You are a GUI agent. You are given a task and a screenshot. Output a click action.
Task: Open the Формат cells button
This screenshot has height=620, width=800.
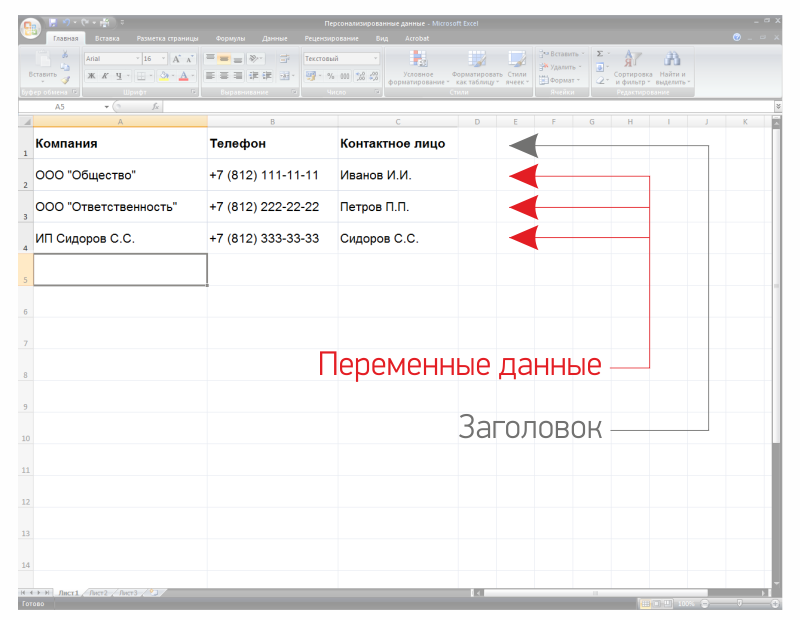(560, 80)
